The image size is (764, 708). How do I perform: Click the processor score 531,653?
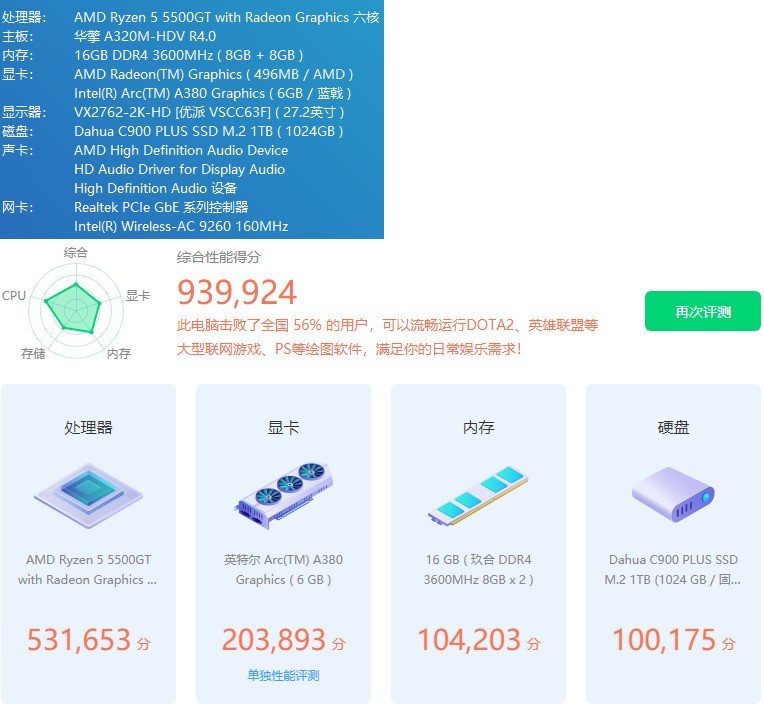click(x=79, y=639)
